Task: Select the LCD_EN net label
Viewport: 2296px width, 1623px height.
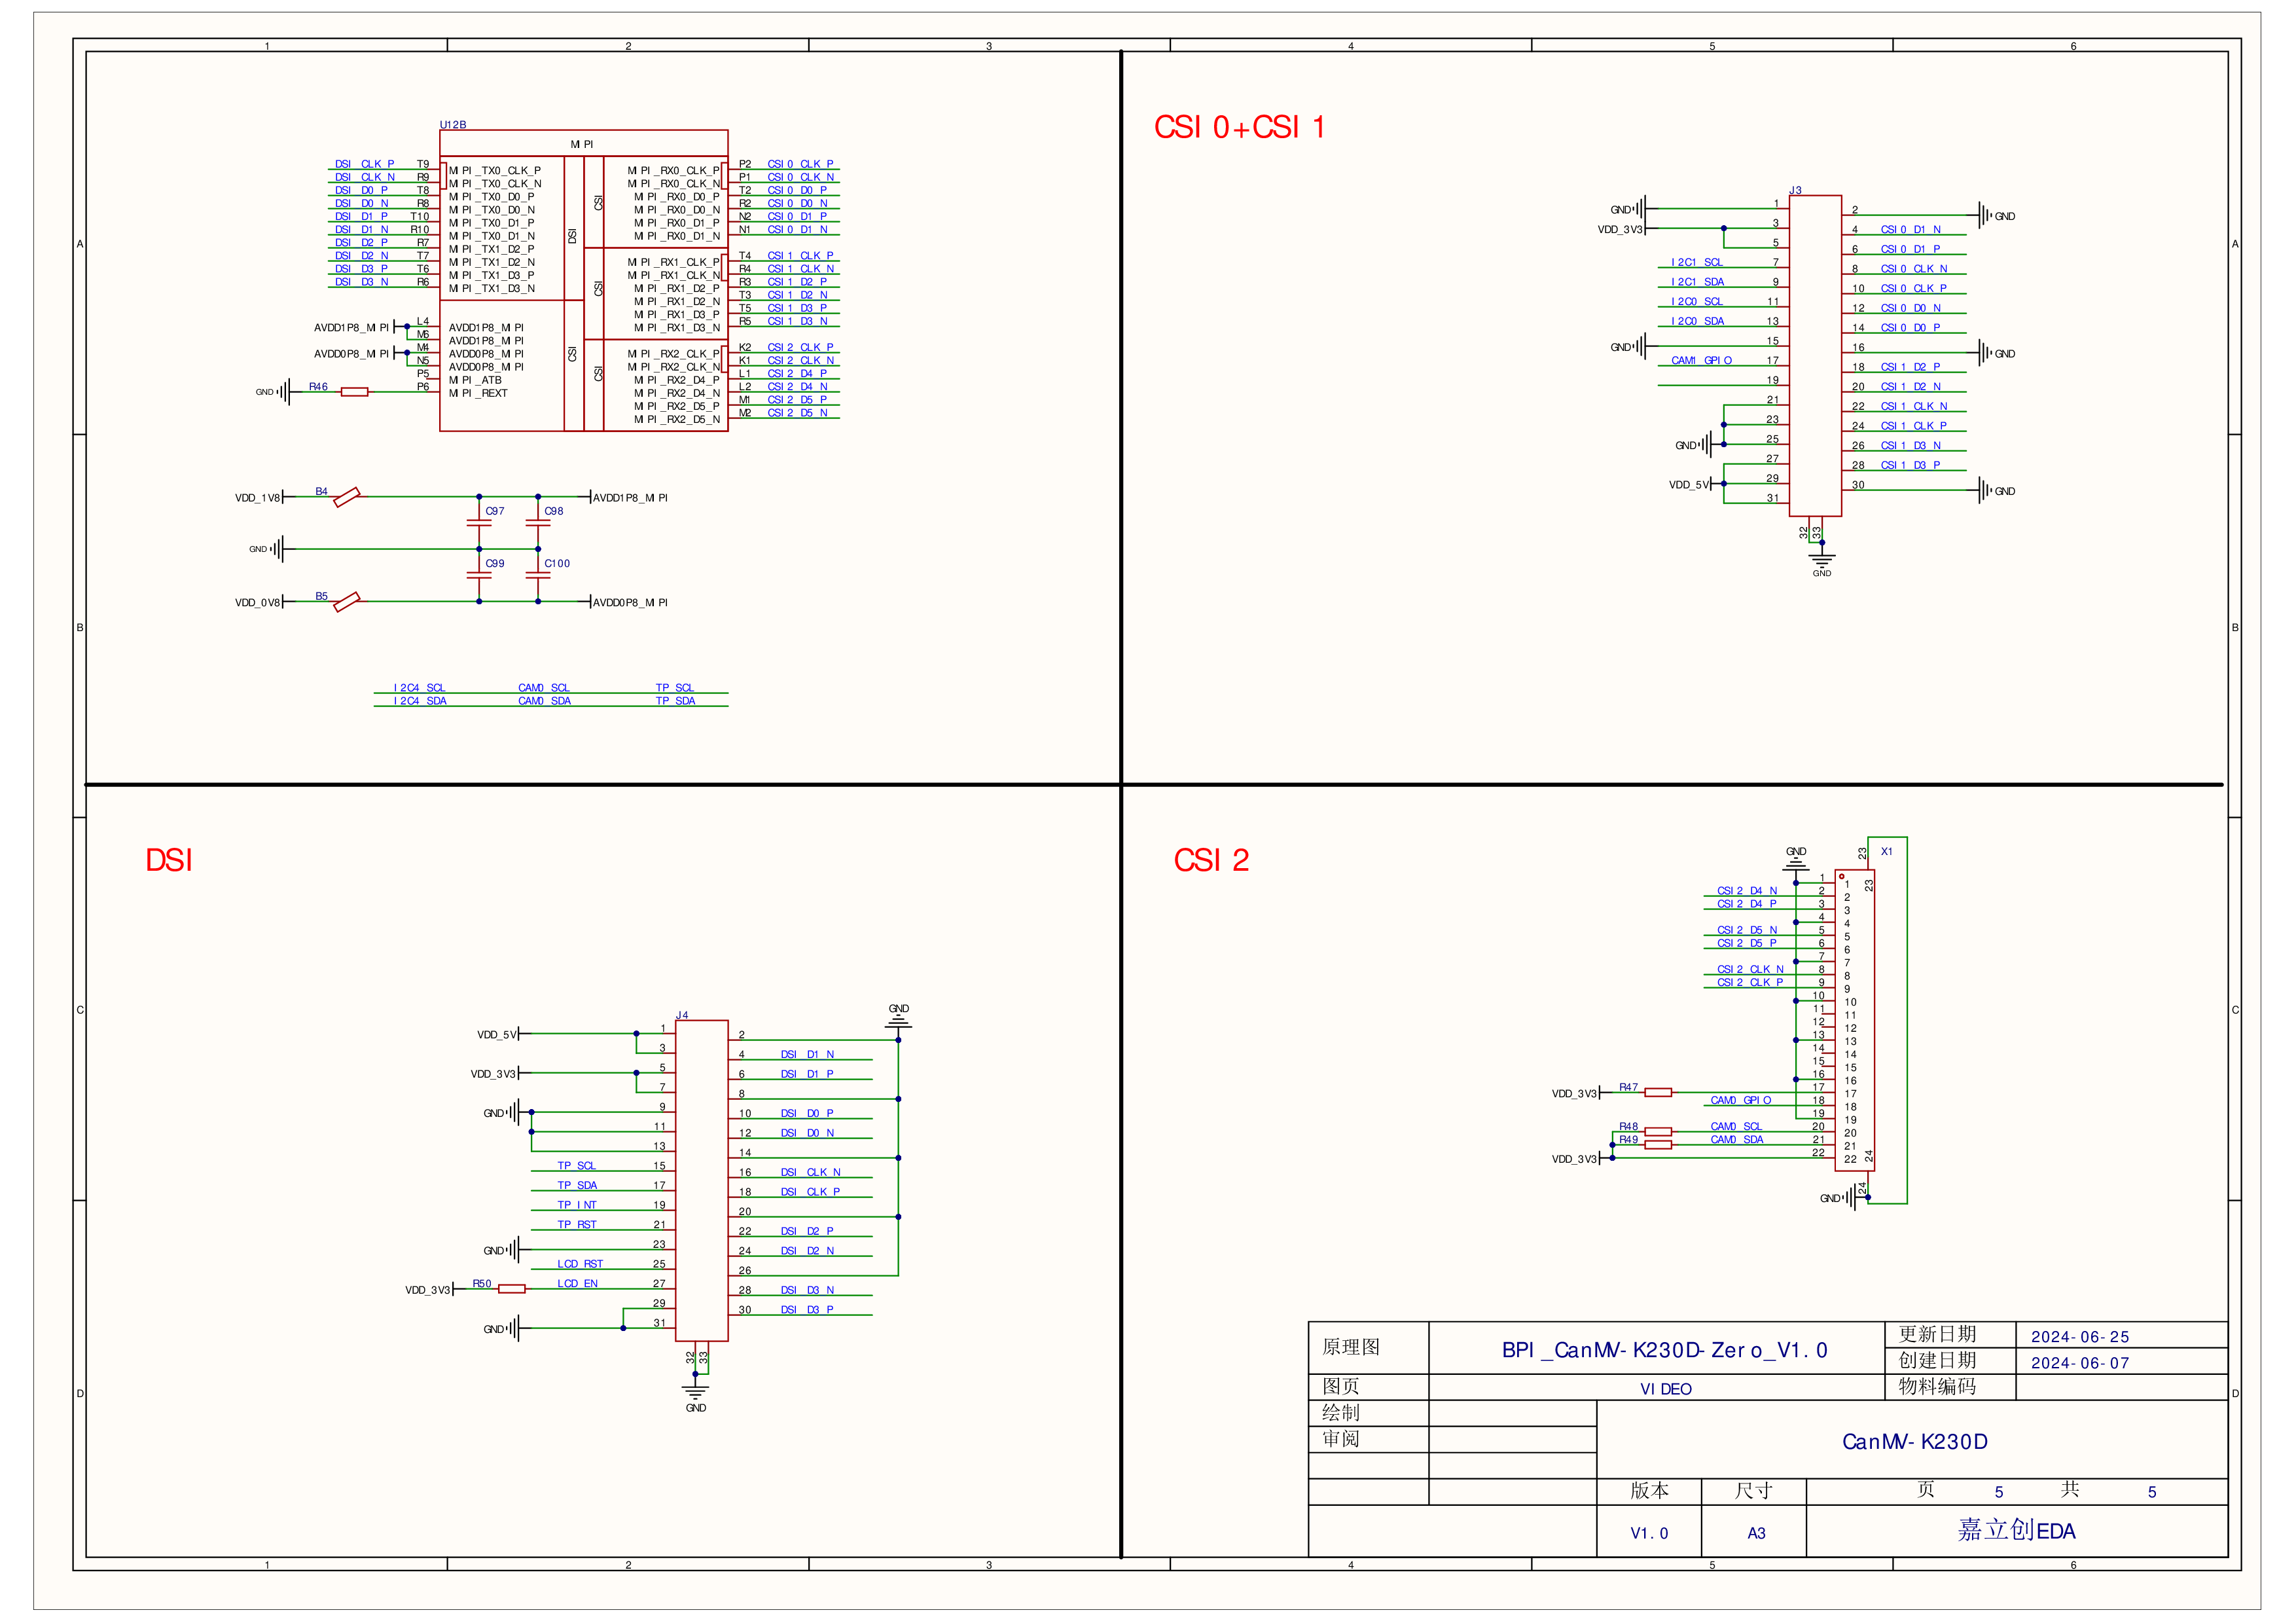Action: pos(578,1284)
